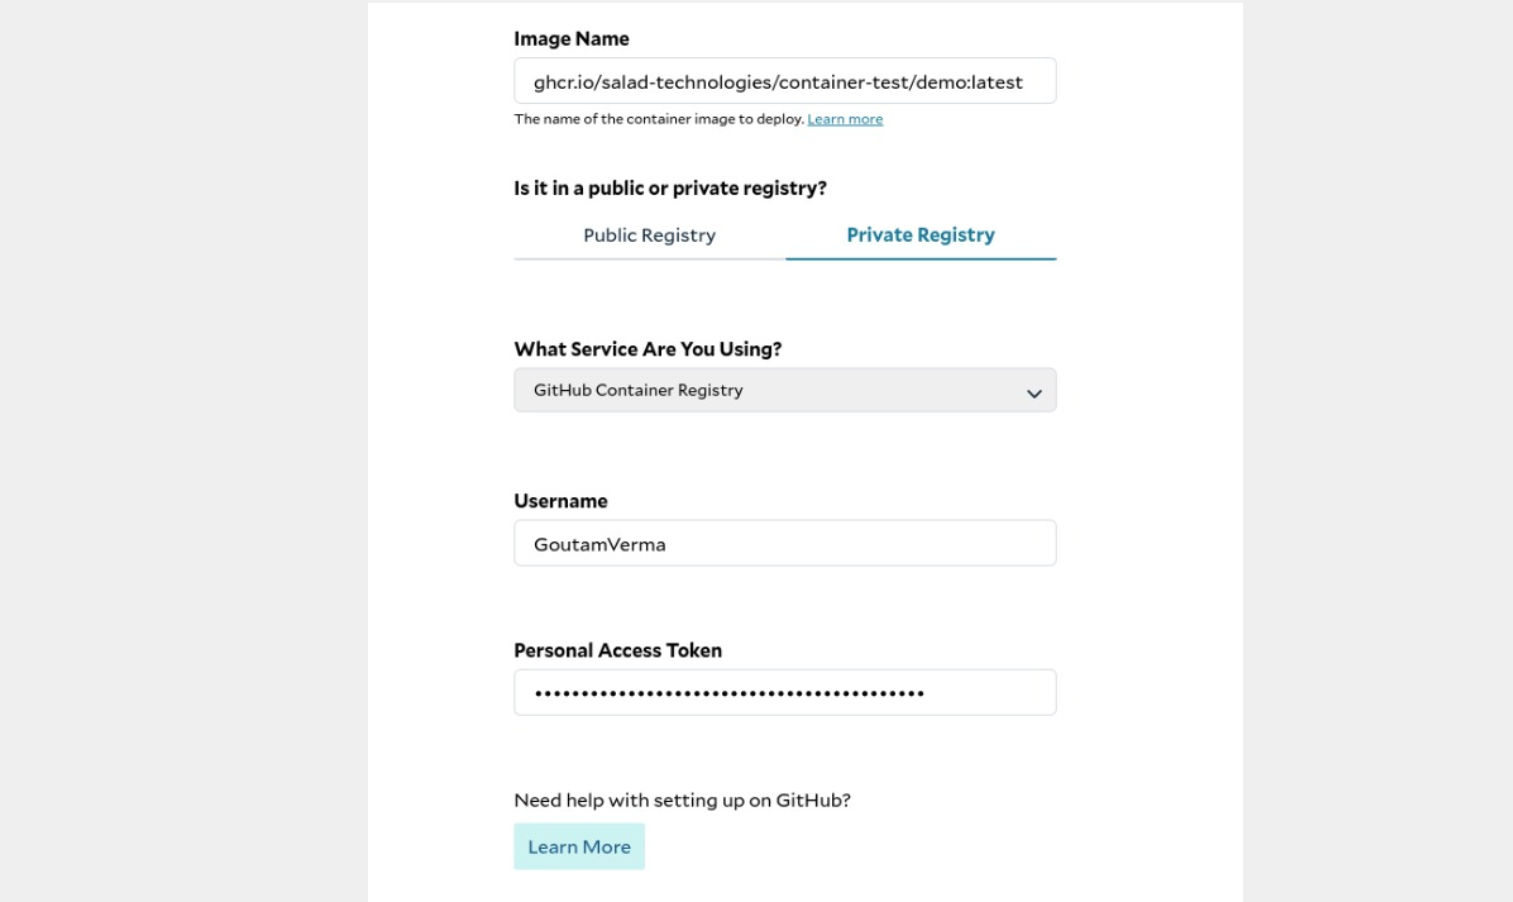Click the masked Personal Access Token field

tap(785, 692)
